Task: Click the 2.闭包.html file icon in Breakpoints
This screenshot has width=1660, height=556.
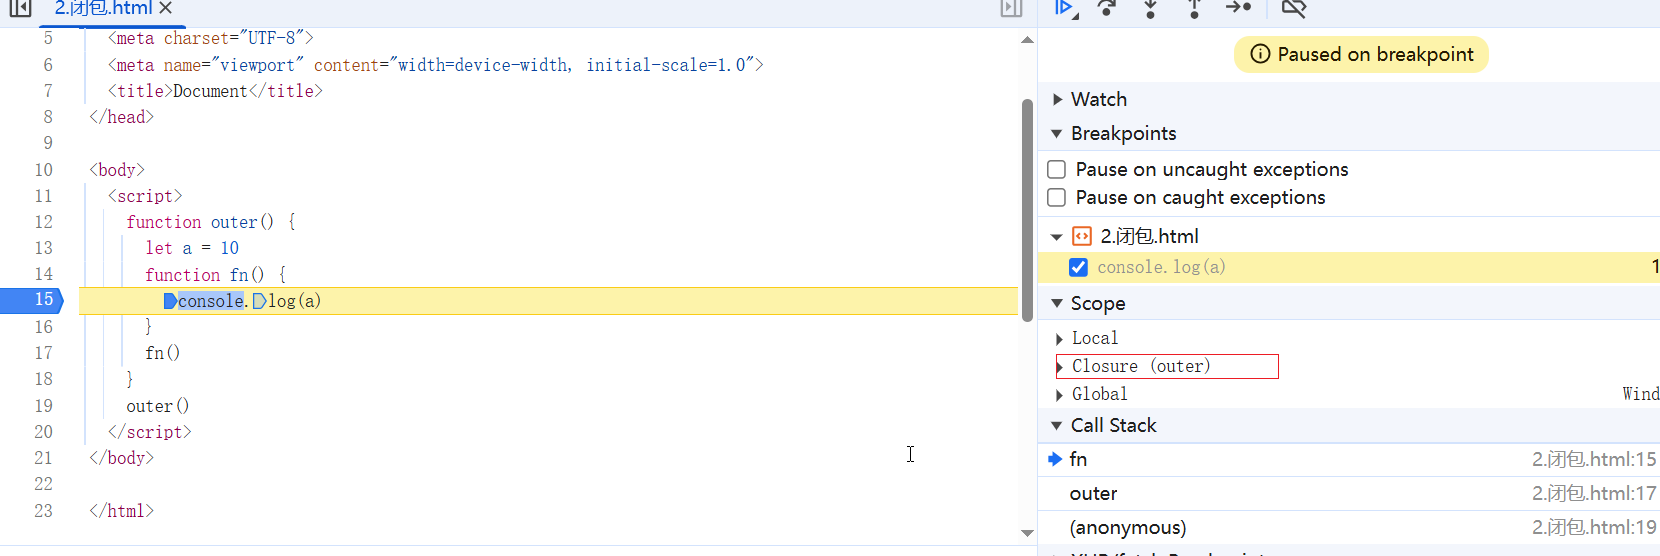Action: [1082, 236]
